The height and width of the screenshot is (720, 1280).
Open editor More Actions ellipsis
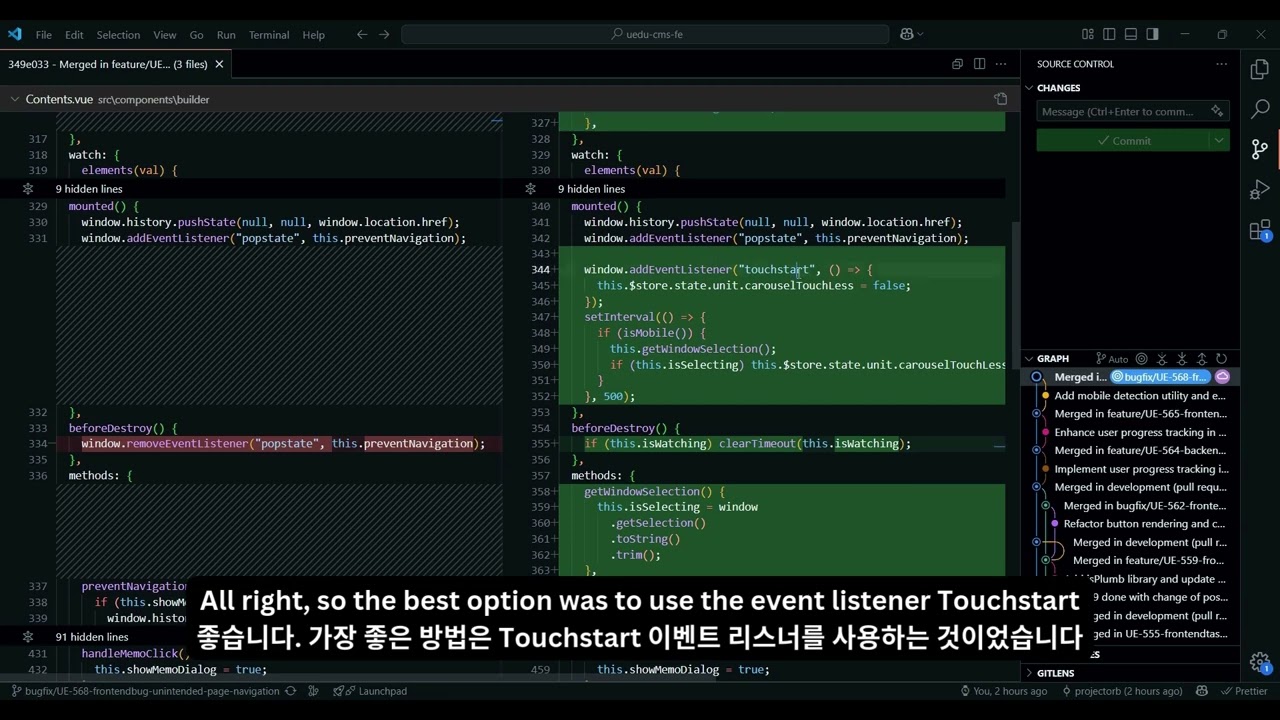[x=1001, y=64]
